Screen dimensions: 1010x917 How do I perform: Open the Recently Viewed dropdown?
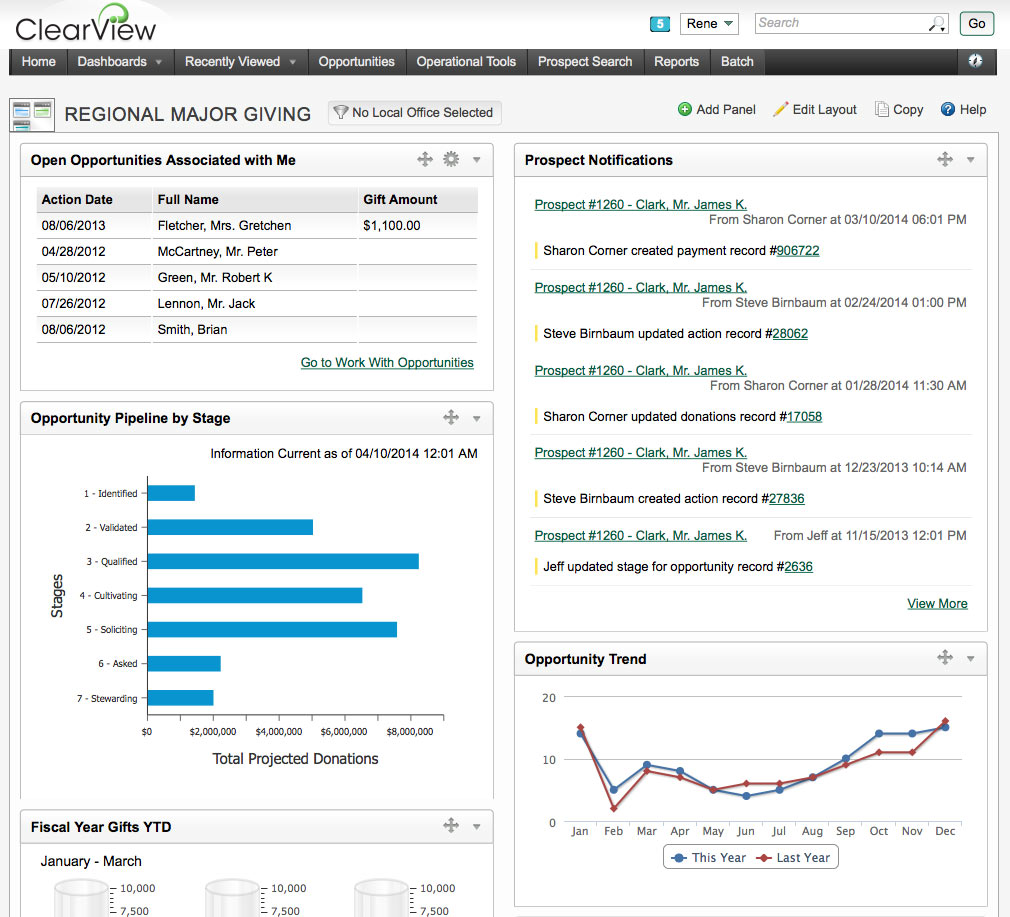click(233, 61)
